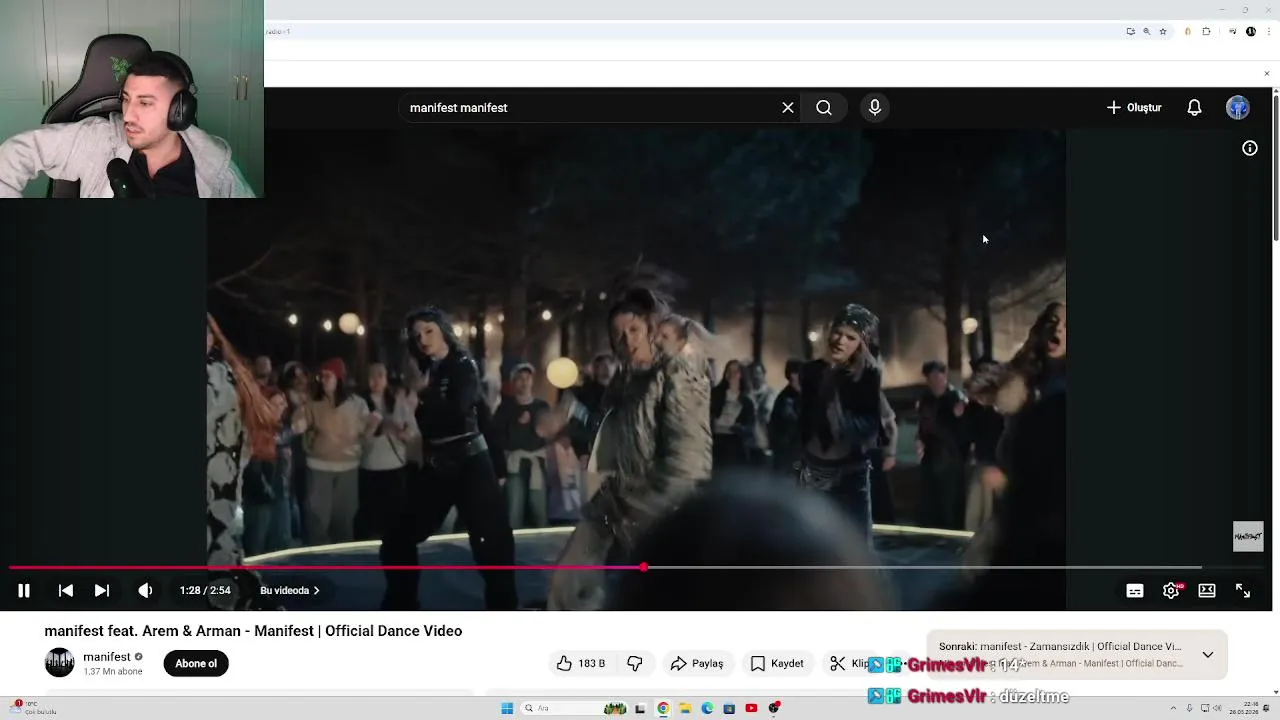The image size is (1280, 720).
Task: Open the manifest channel avatar
Action: click(x=60, y=662)
